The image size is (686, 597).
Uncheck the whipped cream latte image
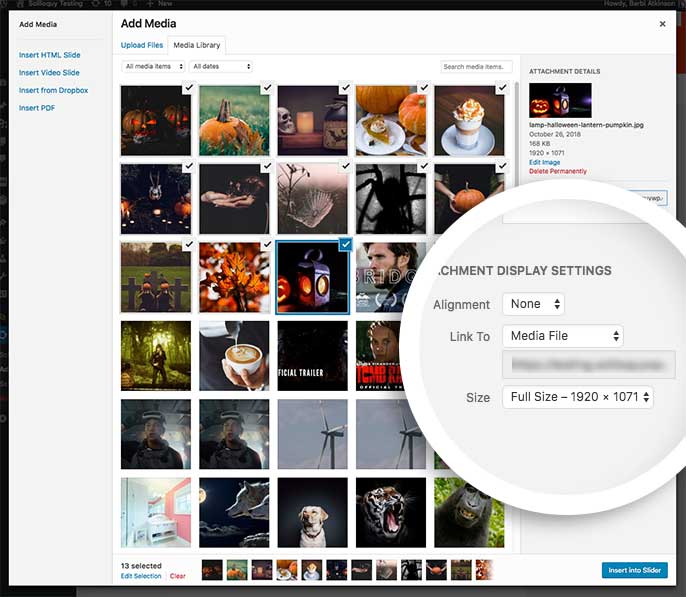click(x=502, y=87)
